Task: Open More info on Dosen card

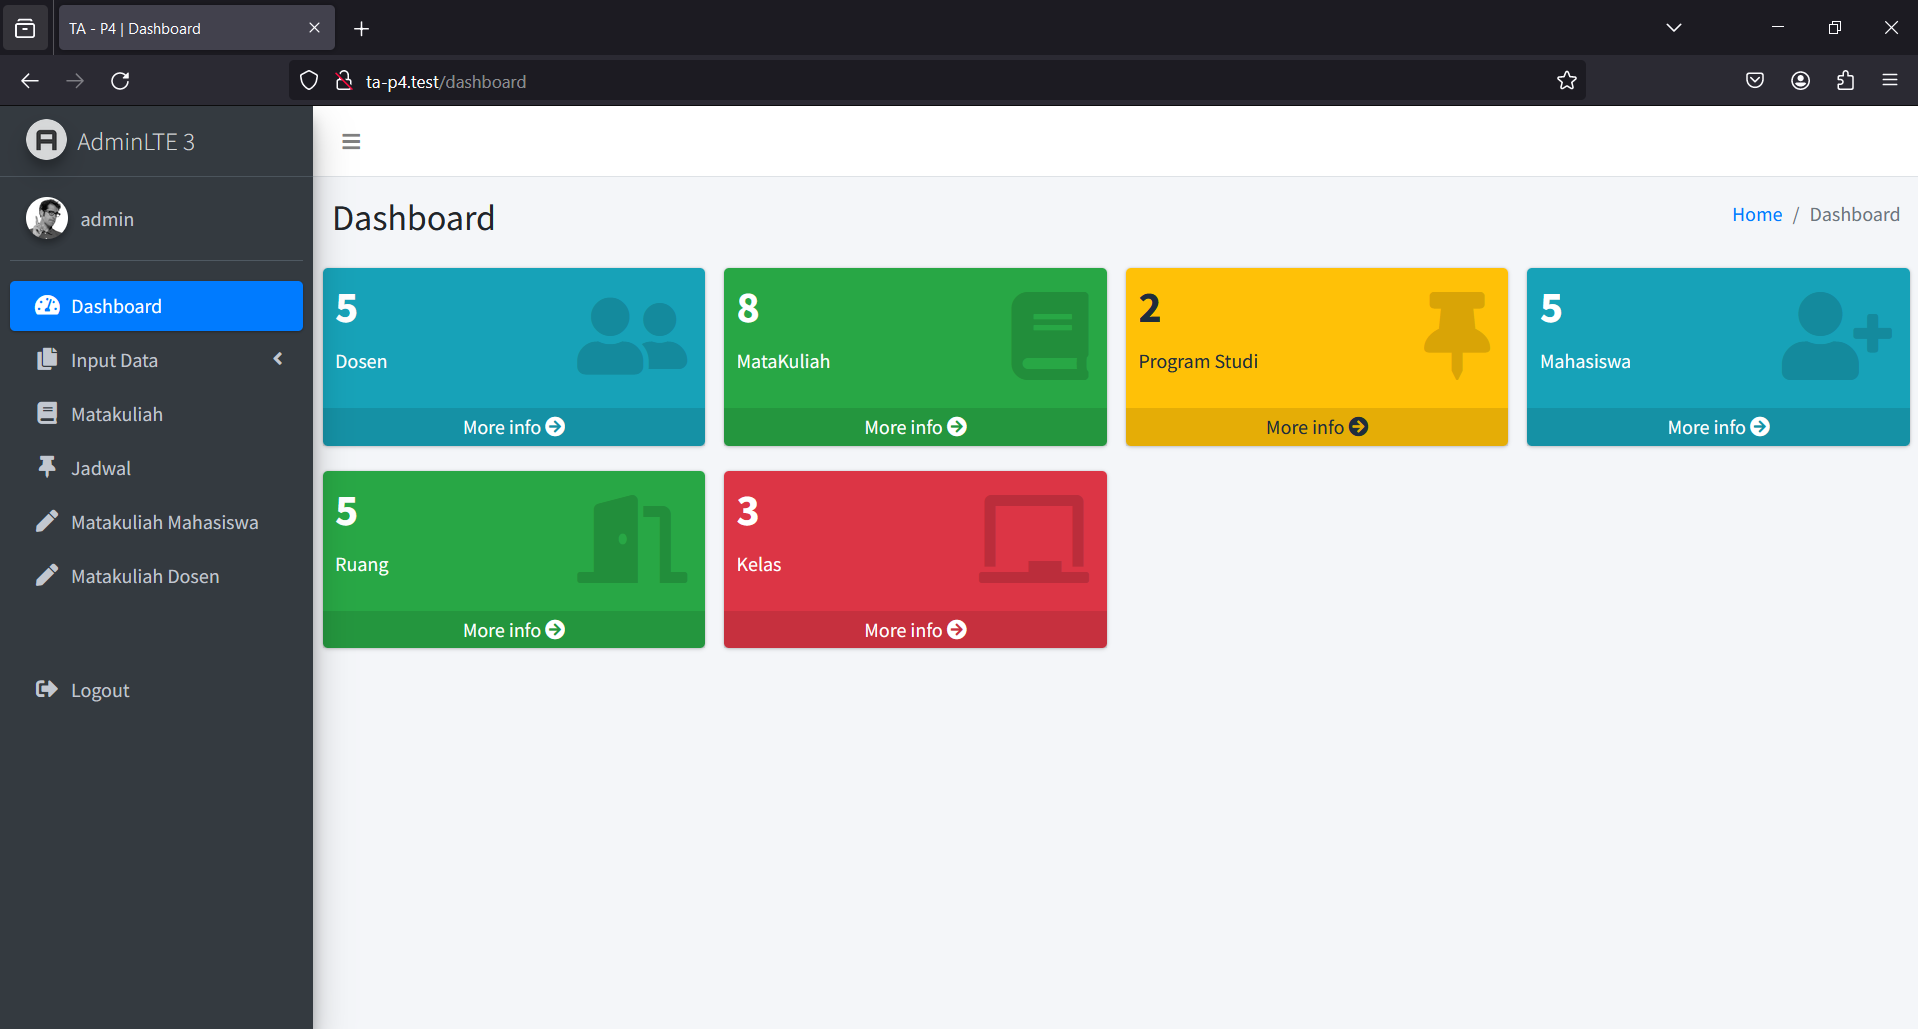Action: click(x=514, y=427)
